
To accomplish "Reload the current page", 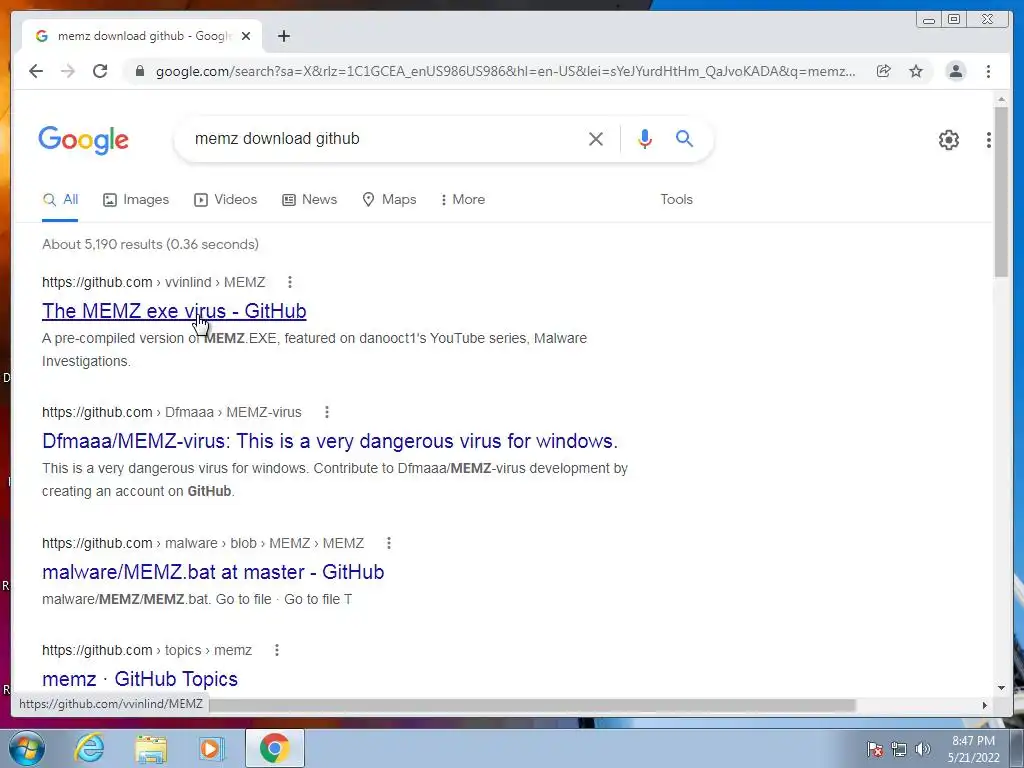I will click(x=100, y=71).
